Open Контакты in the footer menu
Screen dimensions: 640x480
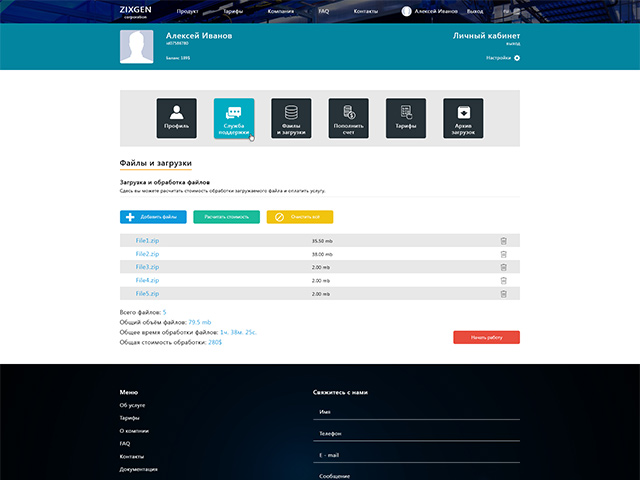point(132,456)
